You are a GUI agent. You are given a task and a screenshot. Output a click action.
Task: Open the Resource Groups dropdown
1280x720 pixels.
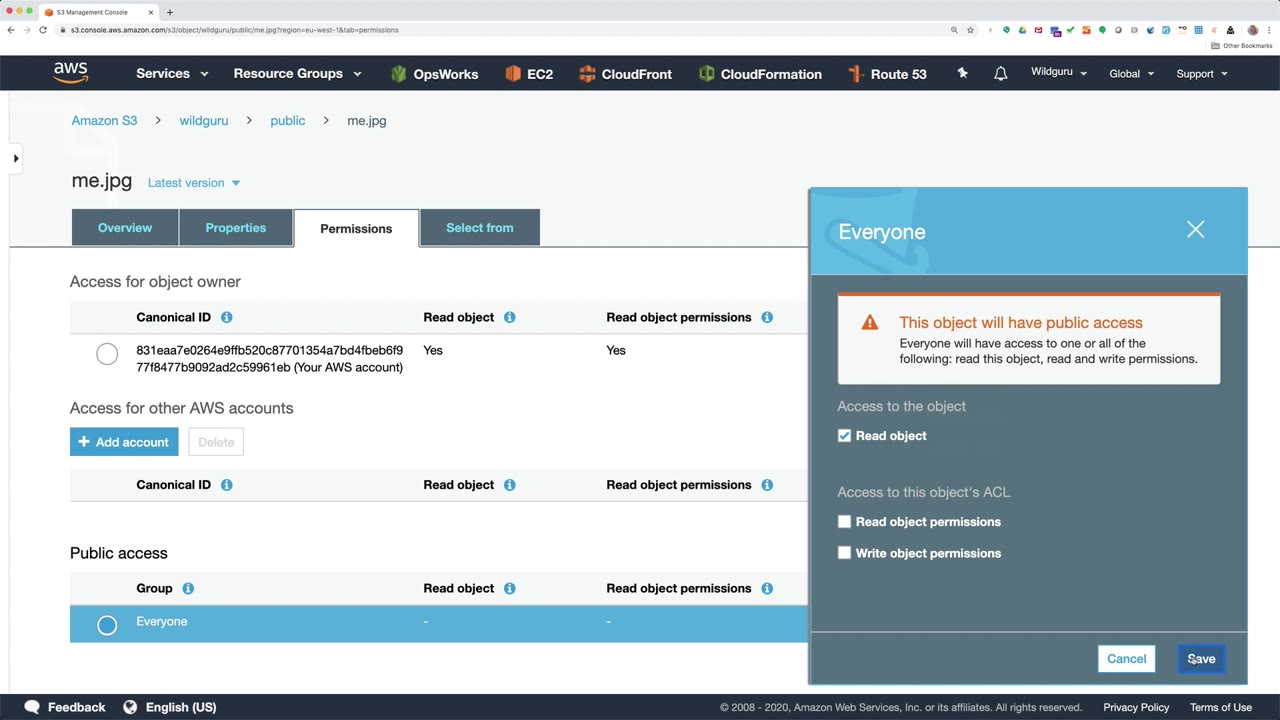click(297, 73)
